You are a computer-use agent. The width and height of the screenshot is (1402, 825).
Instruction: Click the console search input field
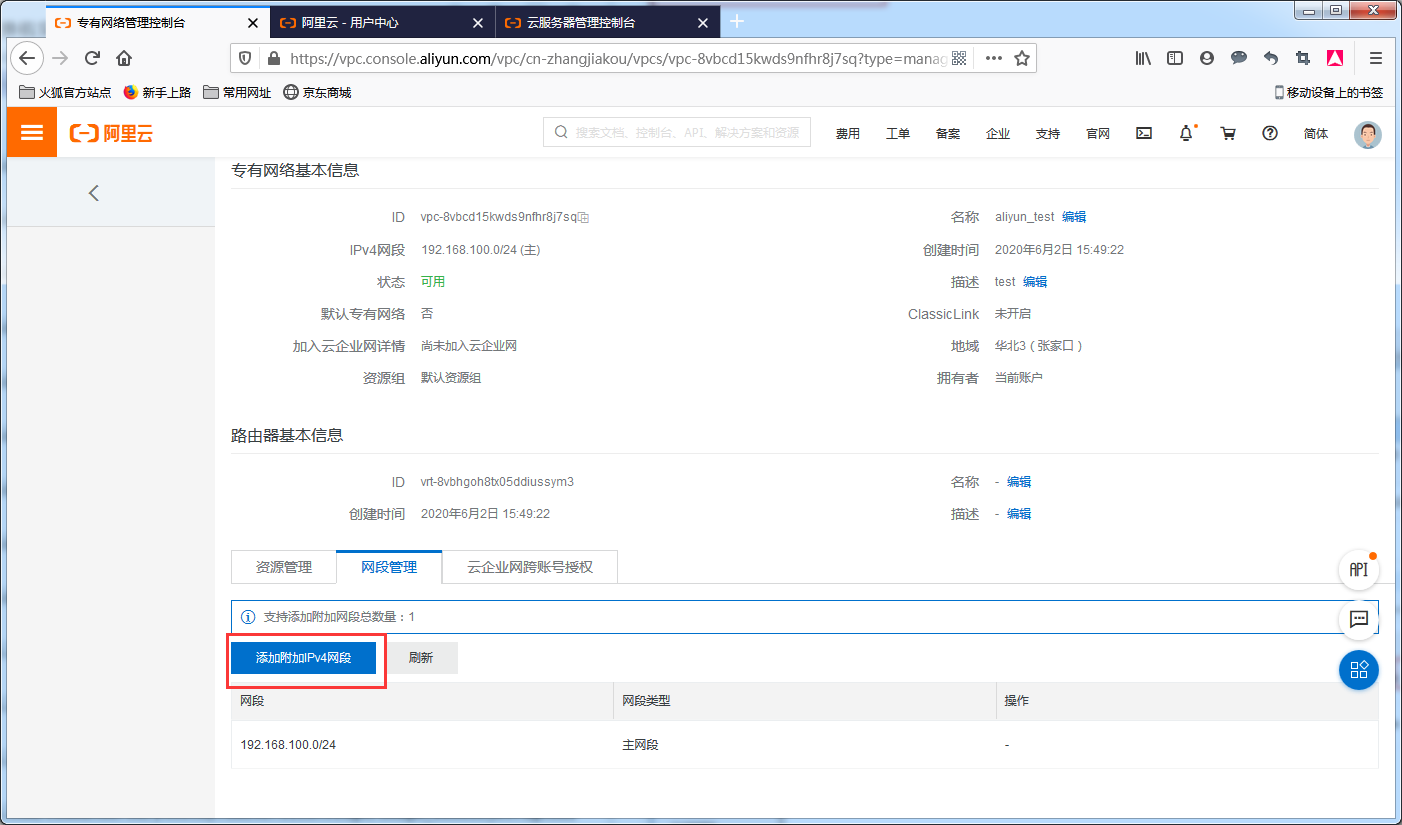pyautogui.click(x=676, y=131)
